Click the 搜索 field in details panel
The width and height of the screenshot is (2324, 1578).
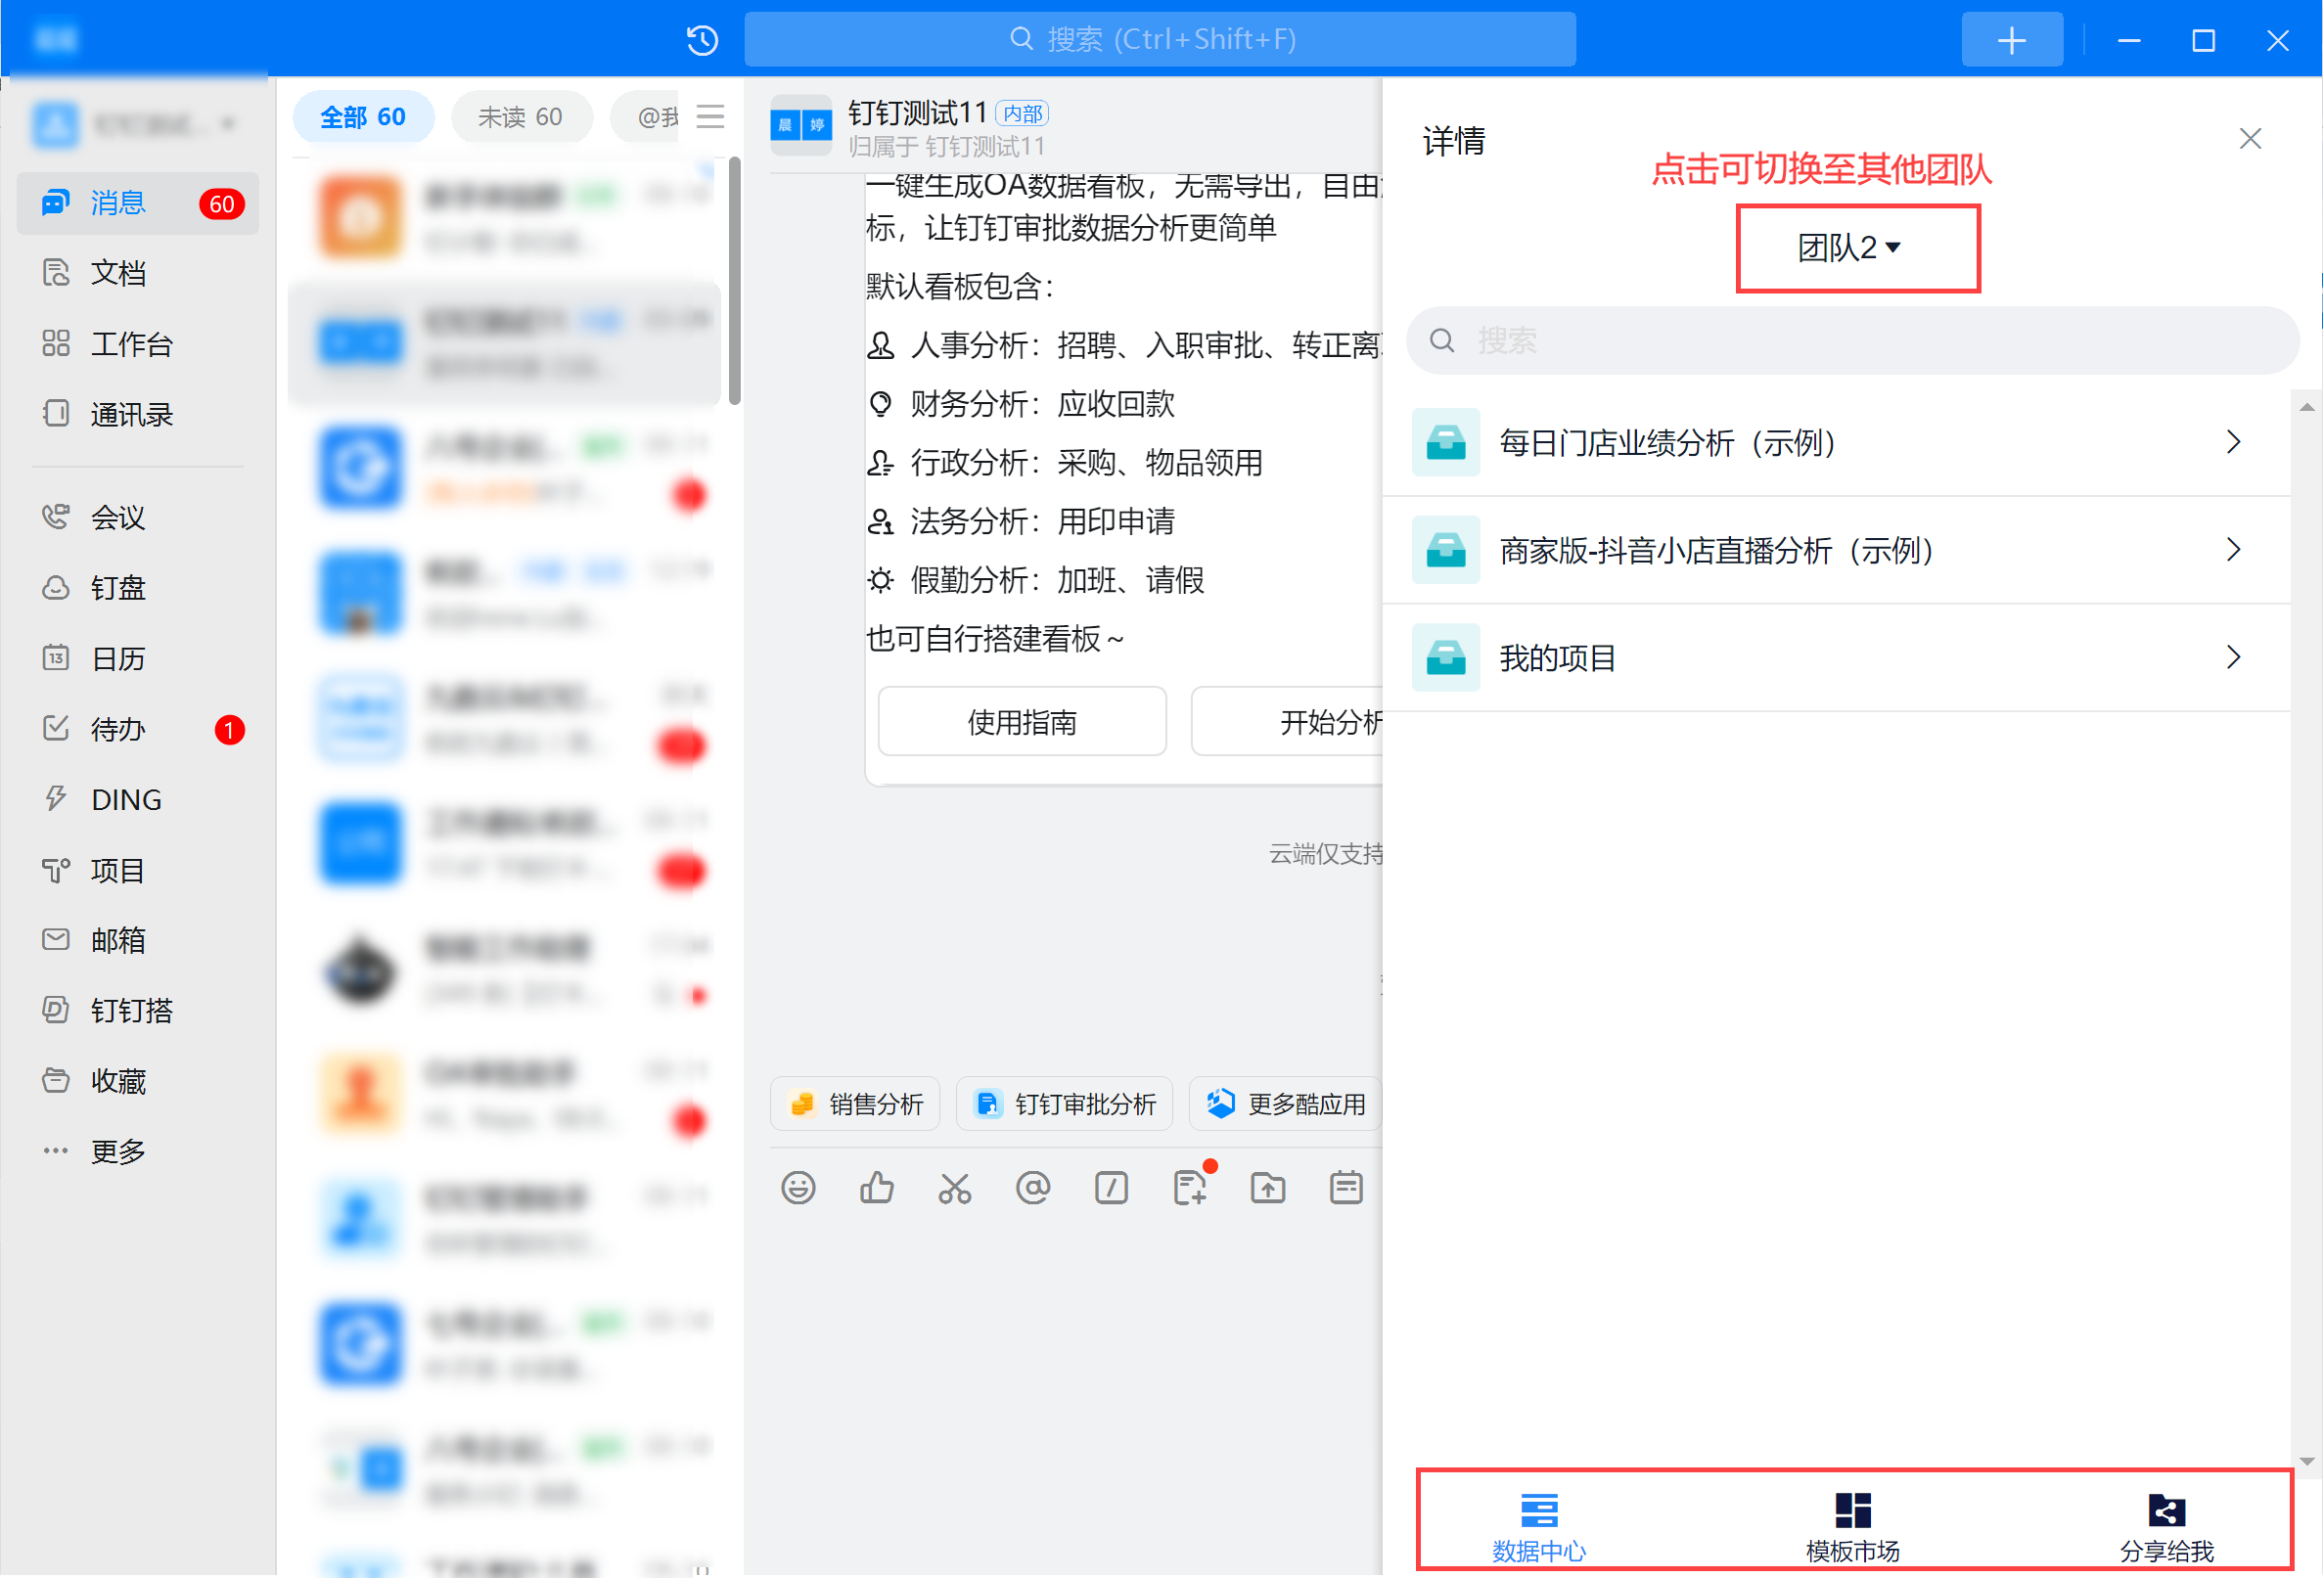click(1852, 341)
